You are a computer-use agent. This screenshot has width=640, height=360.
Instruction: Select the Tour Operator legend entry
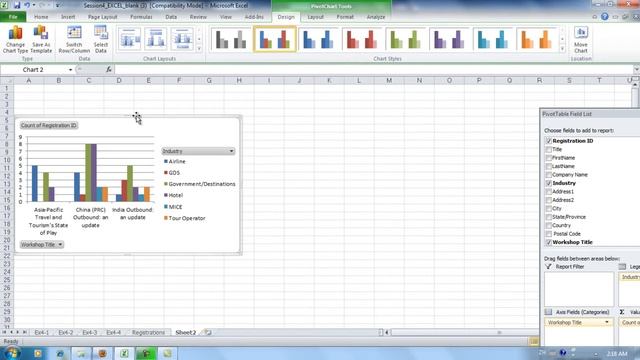point(185,218)
